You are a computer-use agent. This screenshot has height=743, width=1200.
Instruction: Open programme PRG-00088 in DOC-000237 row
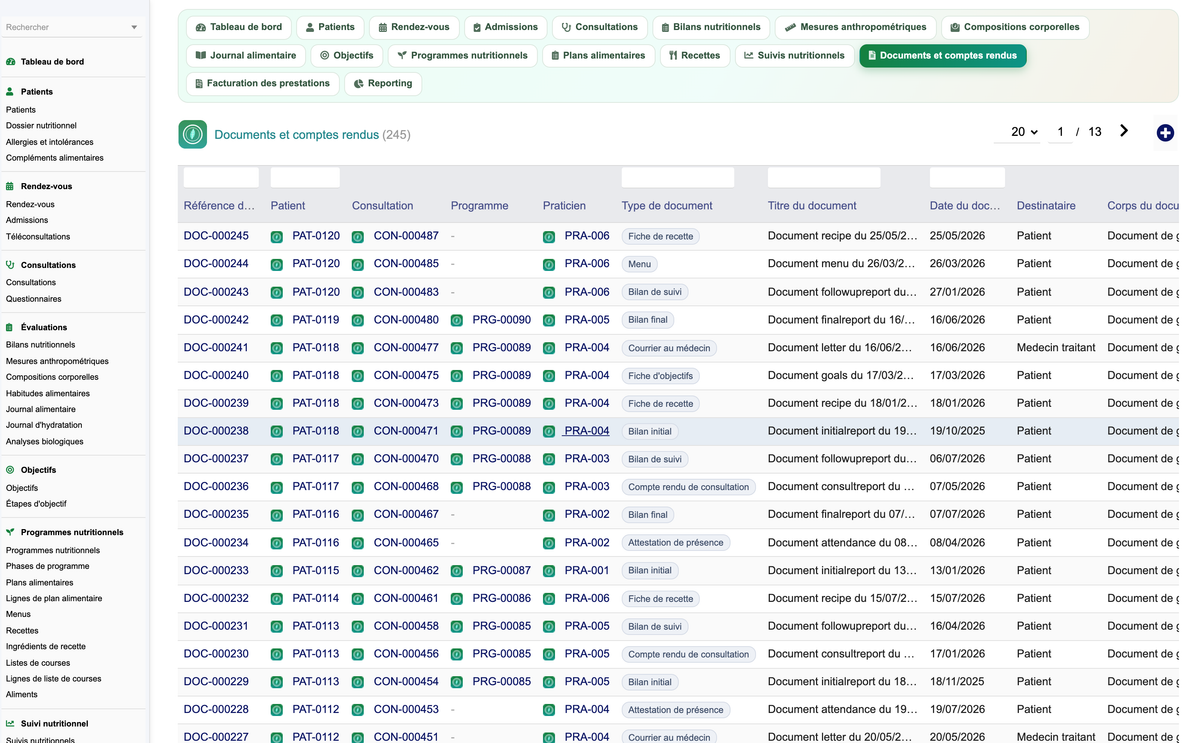[x=502, y=459]
